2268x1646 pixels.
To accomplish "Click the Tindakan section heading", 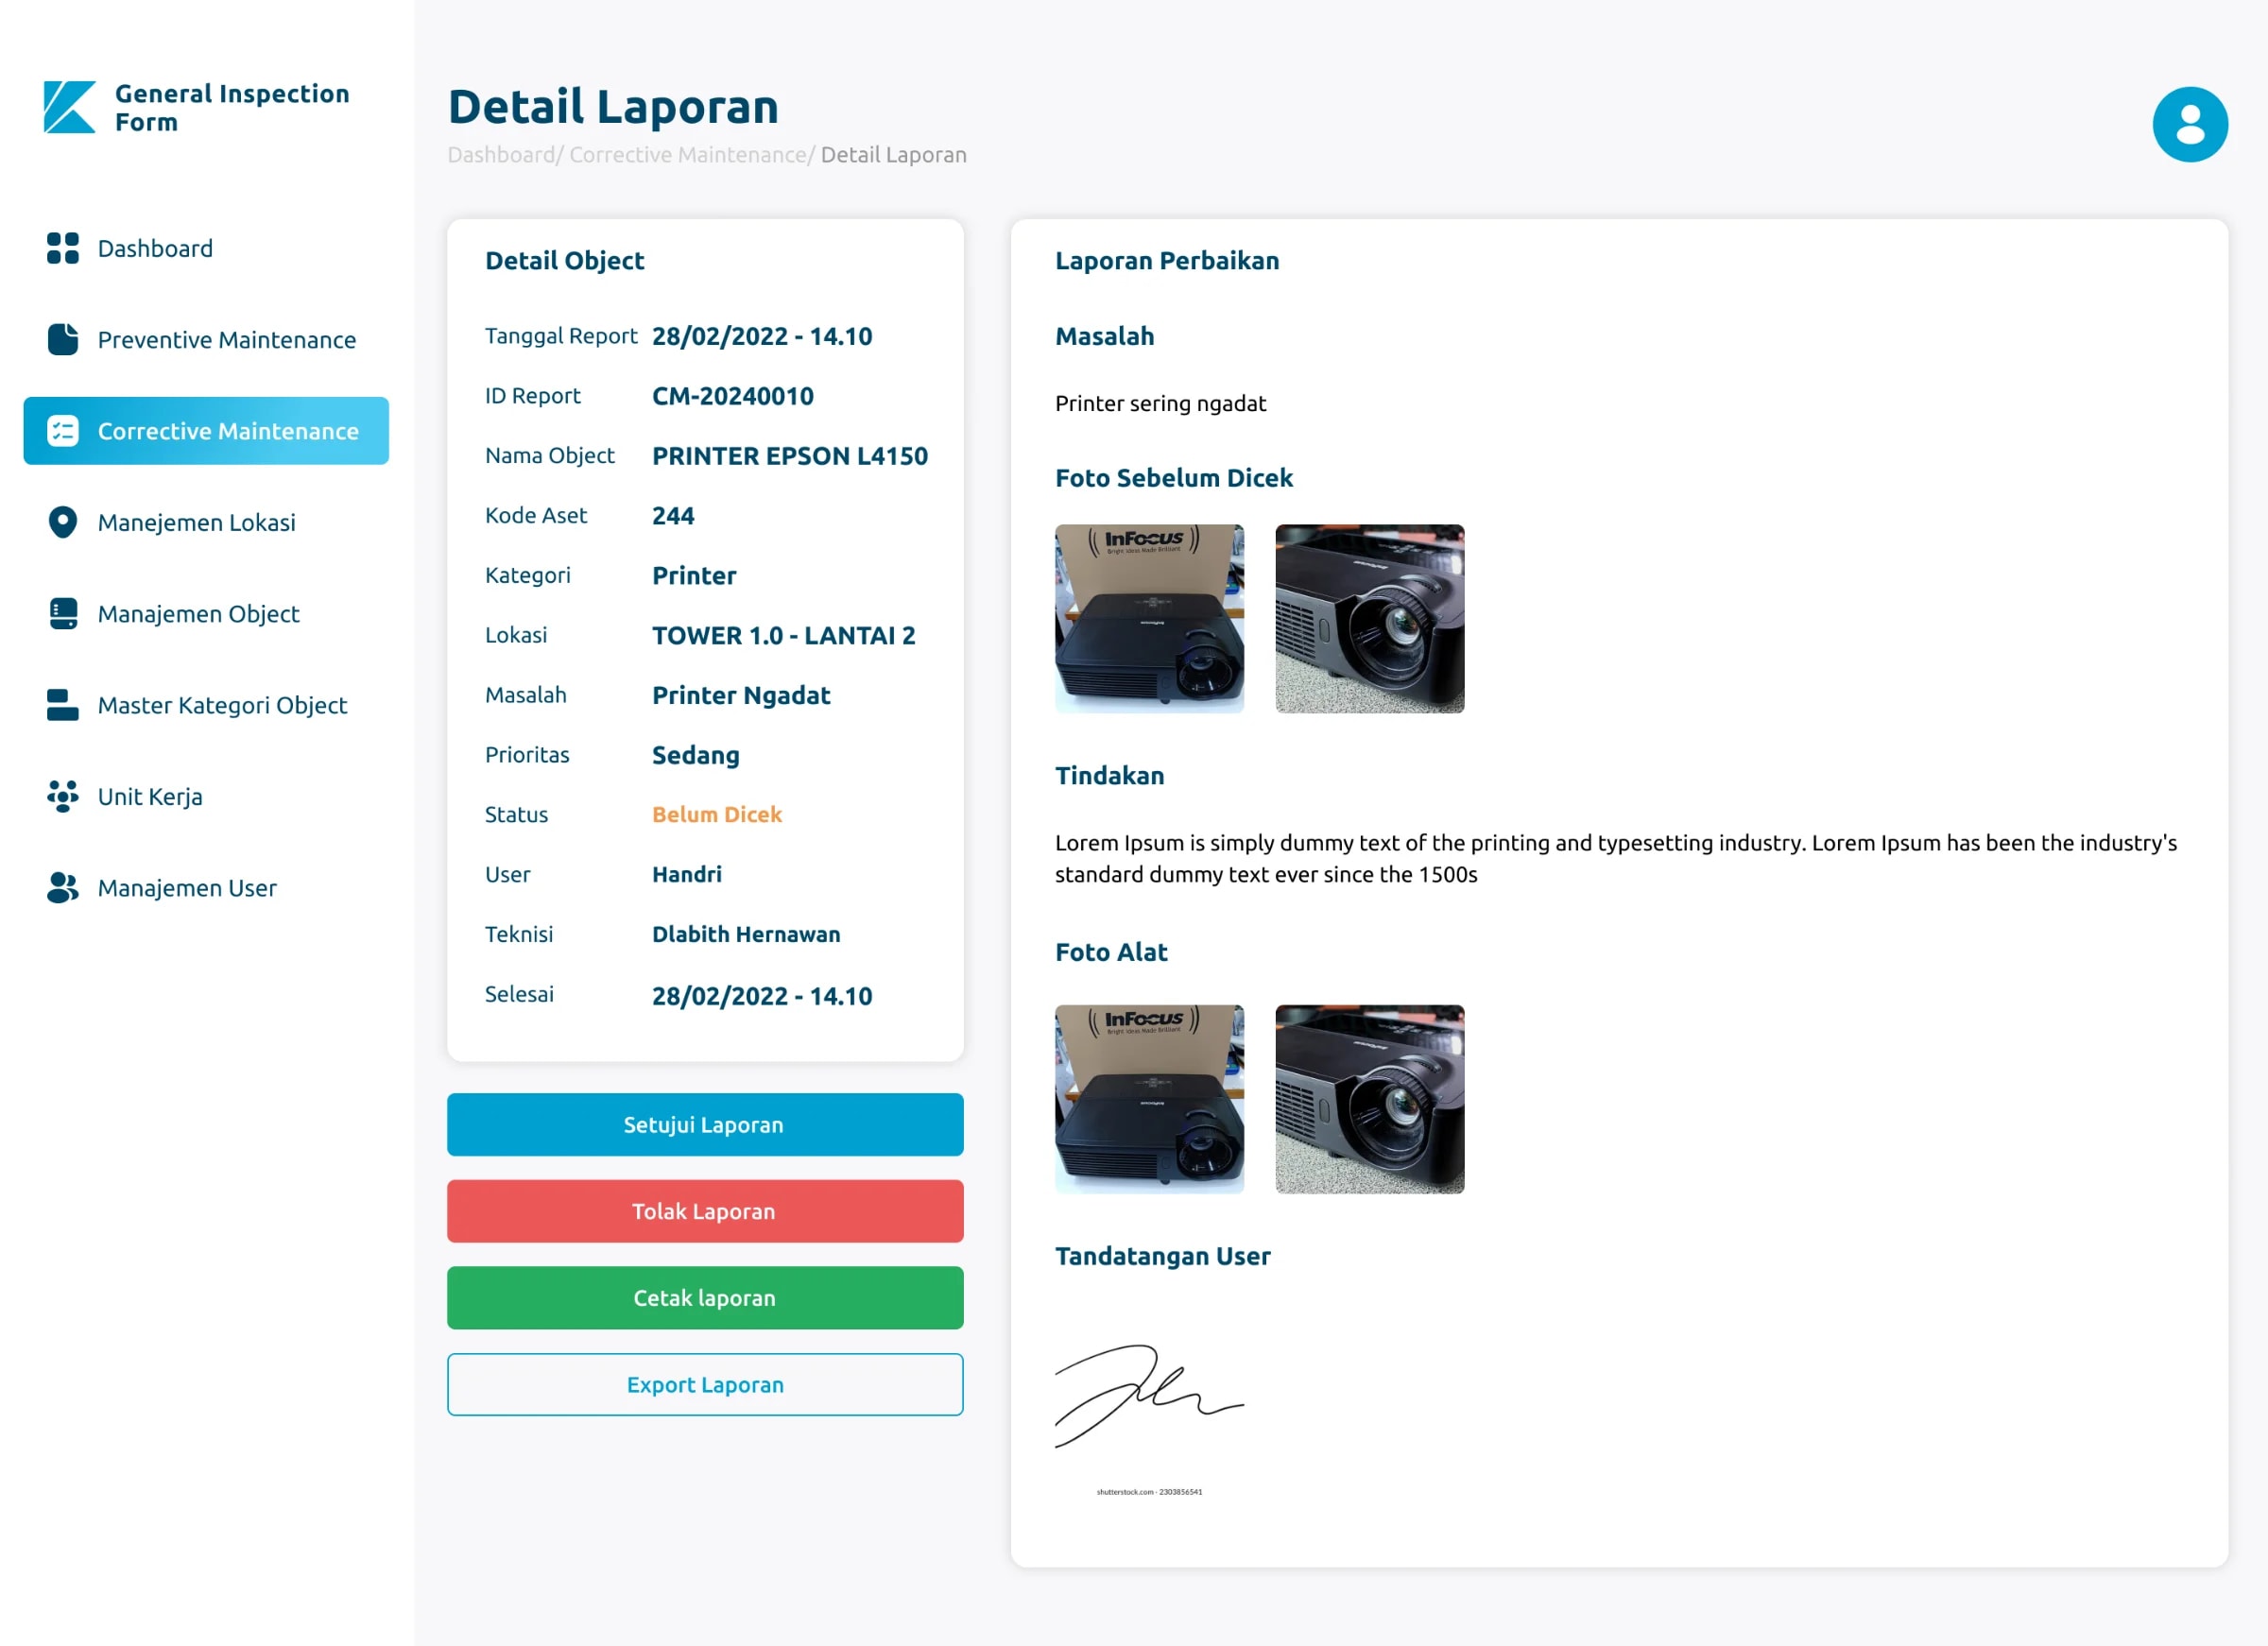I will 1110,776.
